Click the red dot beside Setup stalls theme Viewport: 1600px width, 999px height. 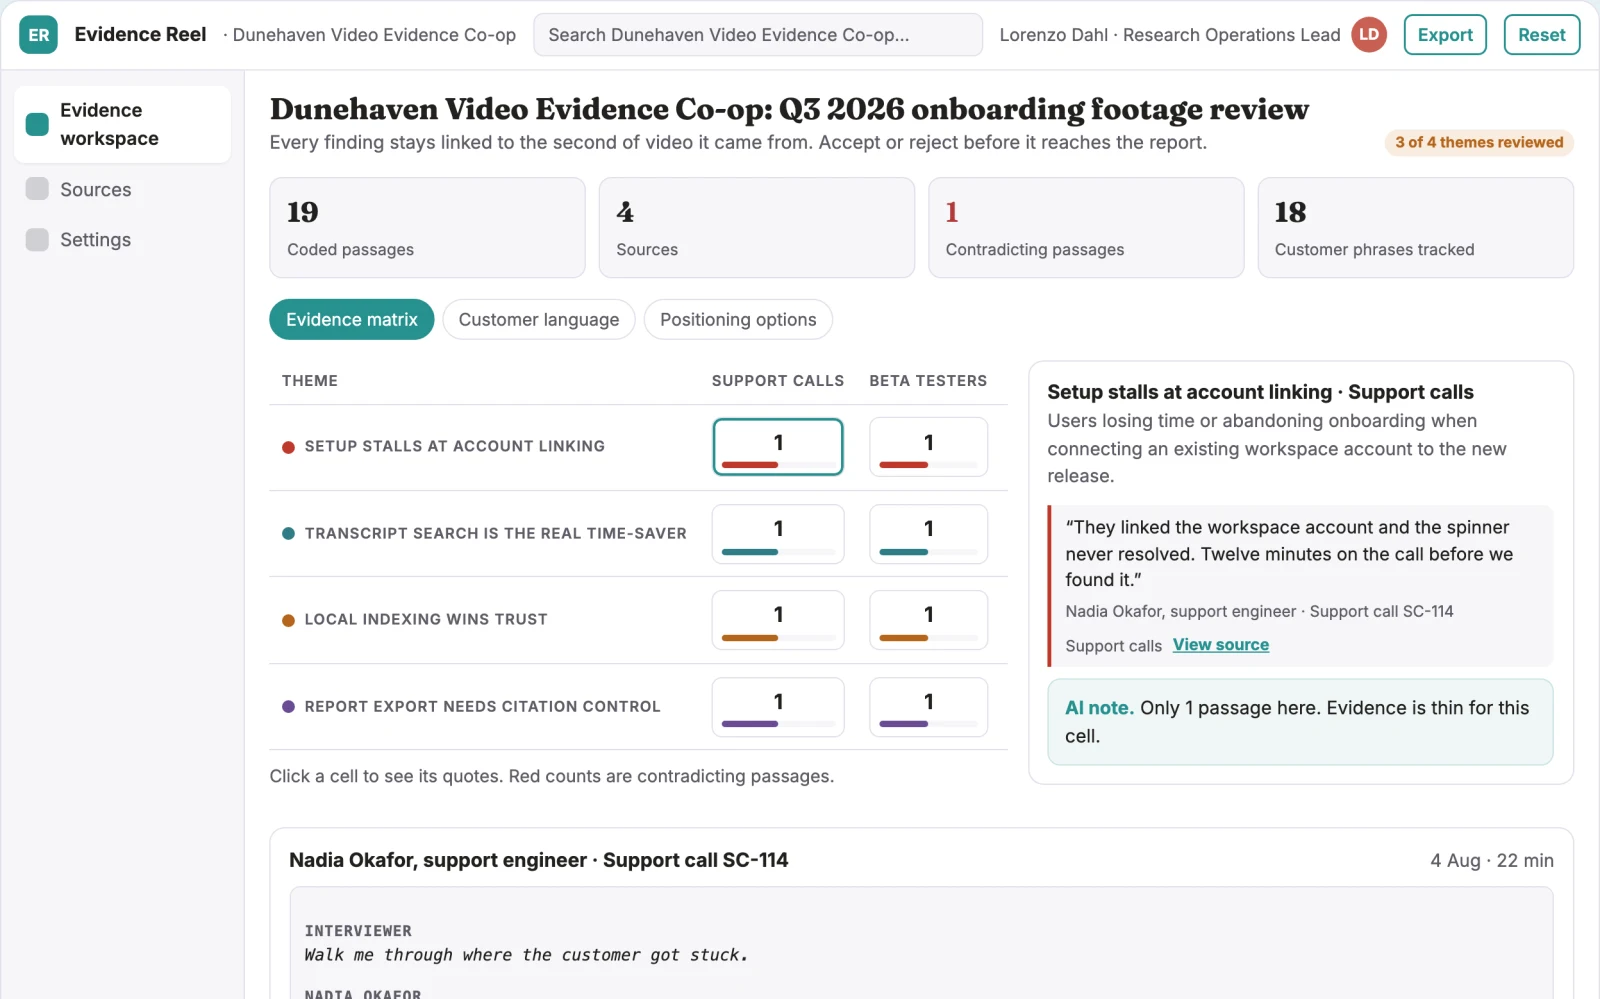288,447
